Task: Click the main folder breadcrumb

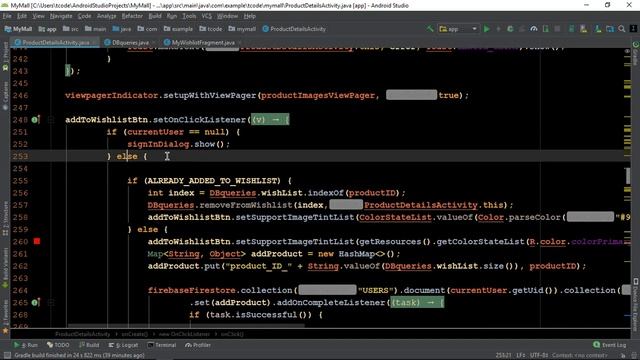Action: pyautogui.click(x=96, y=29)
